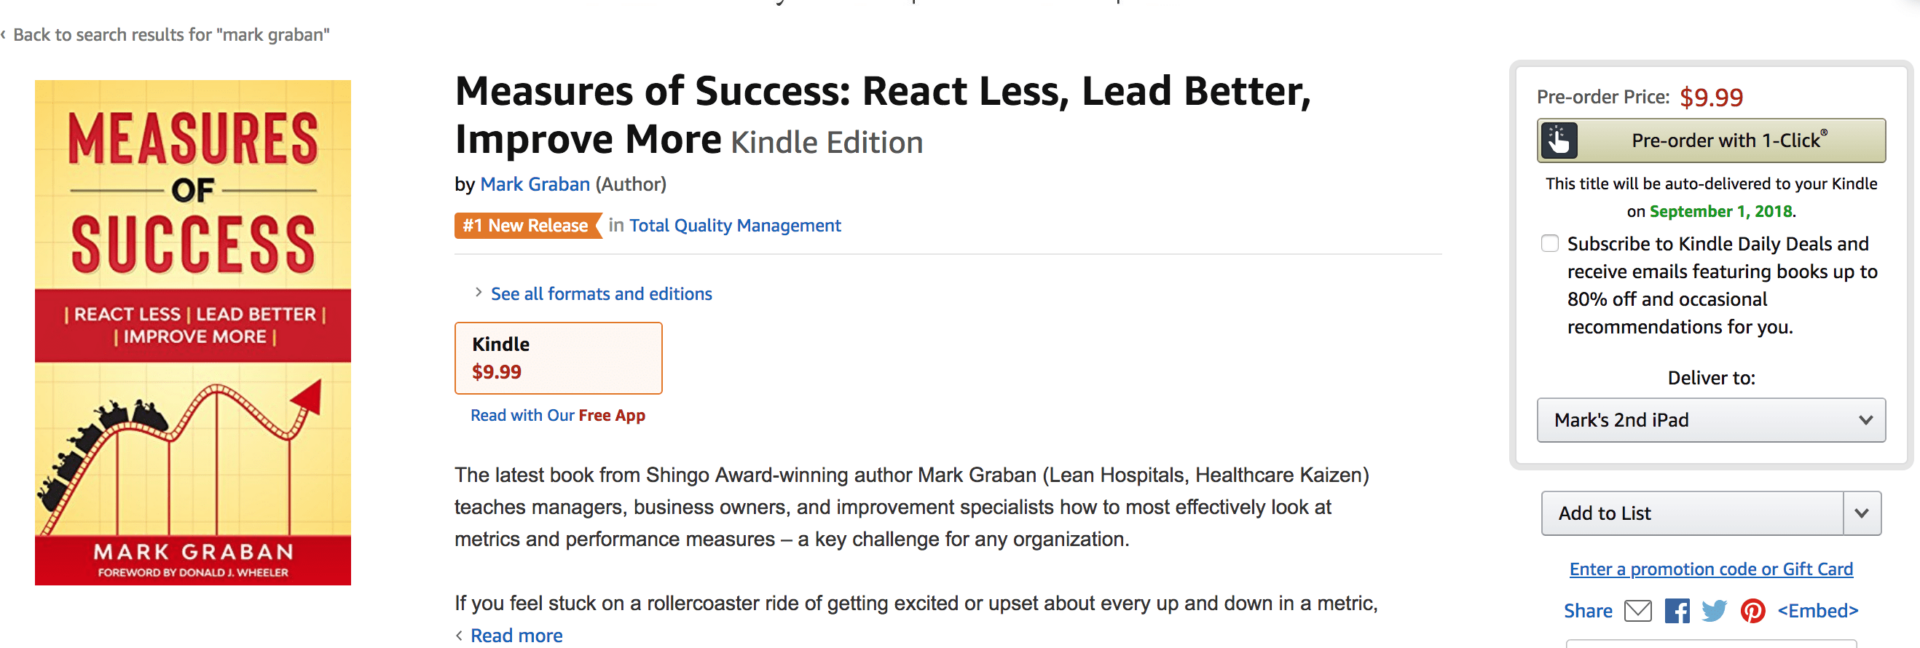
Task: Open Mark Graban author link
Action: (535, 184)
